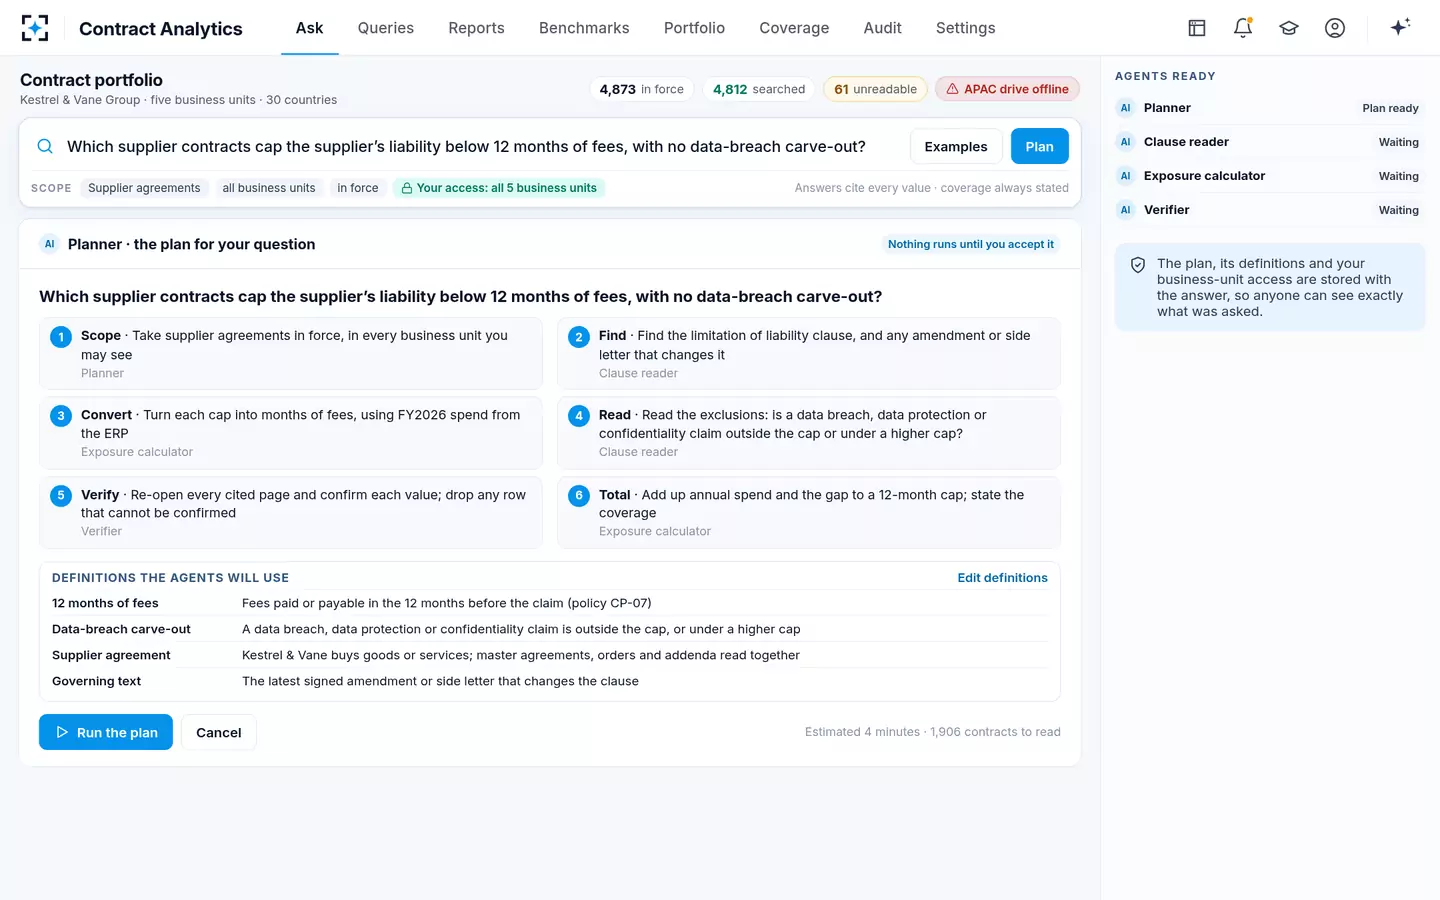Select plan step 6 Total card
Image resolution: width=1440 pixels, height=900 pixels.
pyautogui.click(x=809, y=512)
